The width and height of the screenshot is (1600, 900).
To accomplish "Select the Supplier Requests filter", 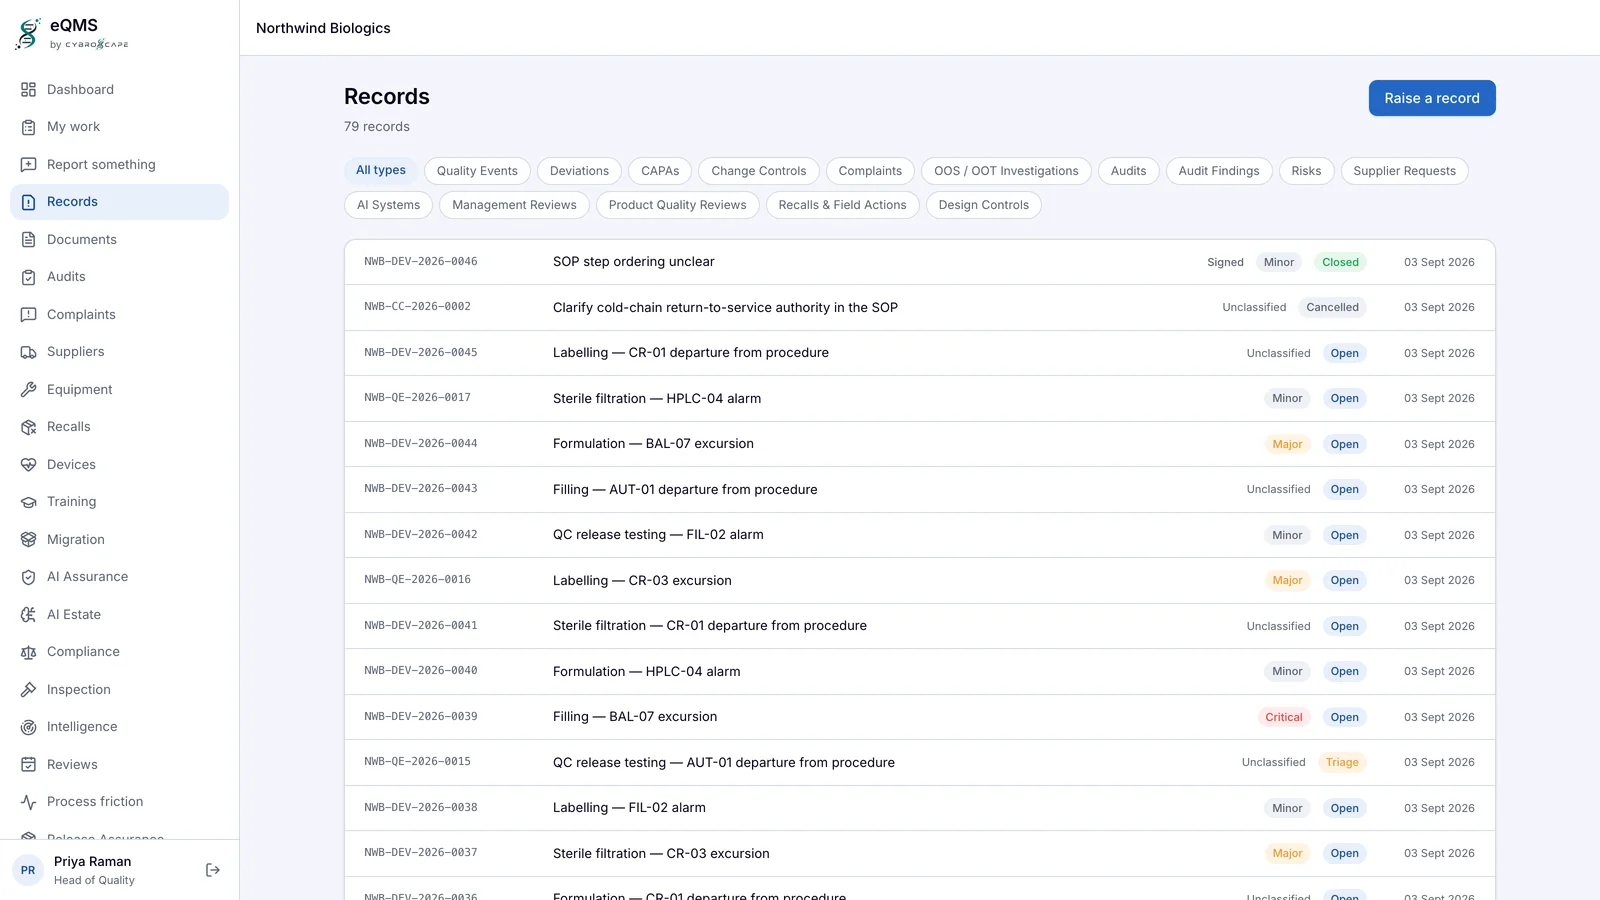I will tap(1404, 171).
